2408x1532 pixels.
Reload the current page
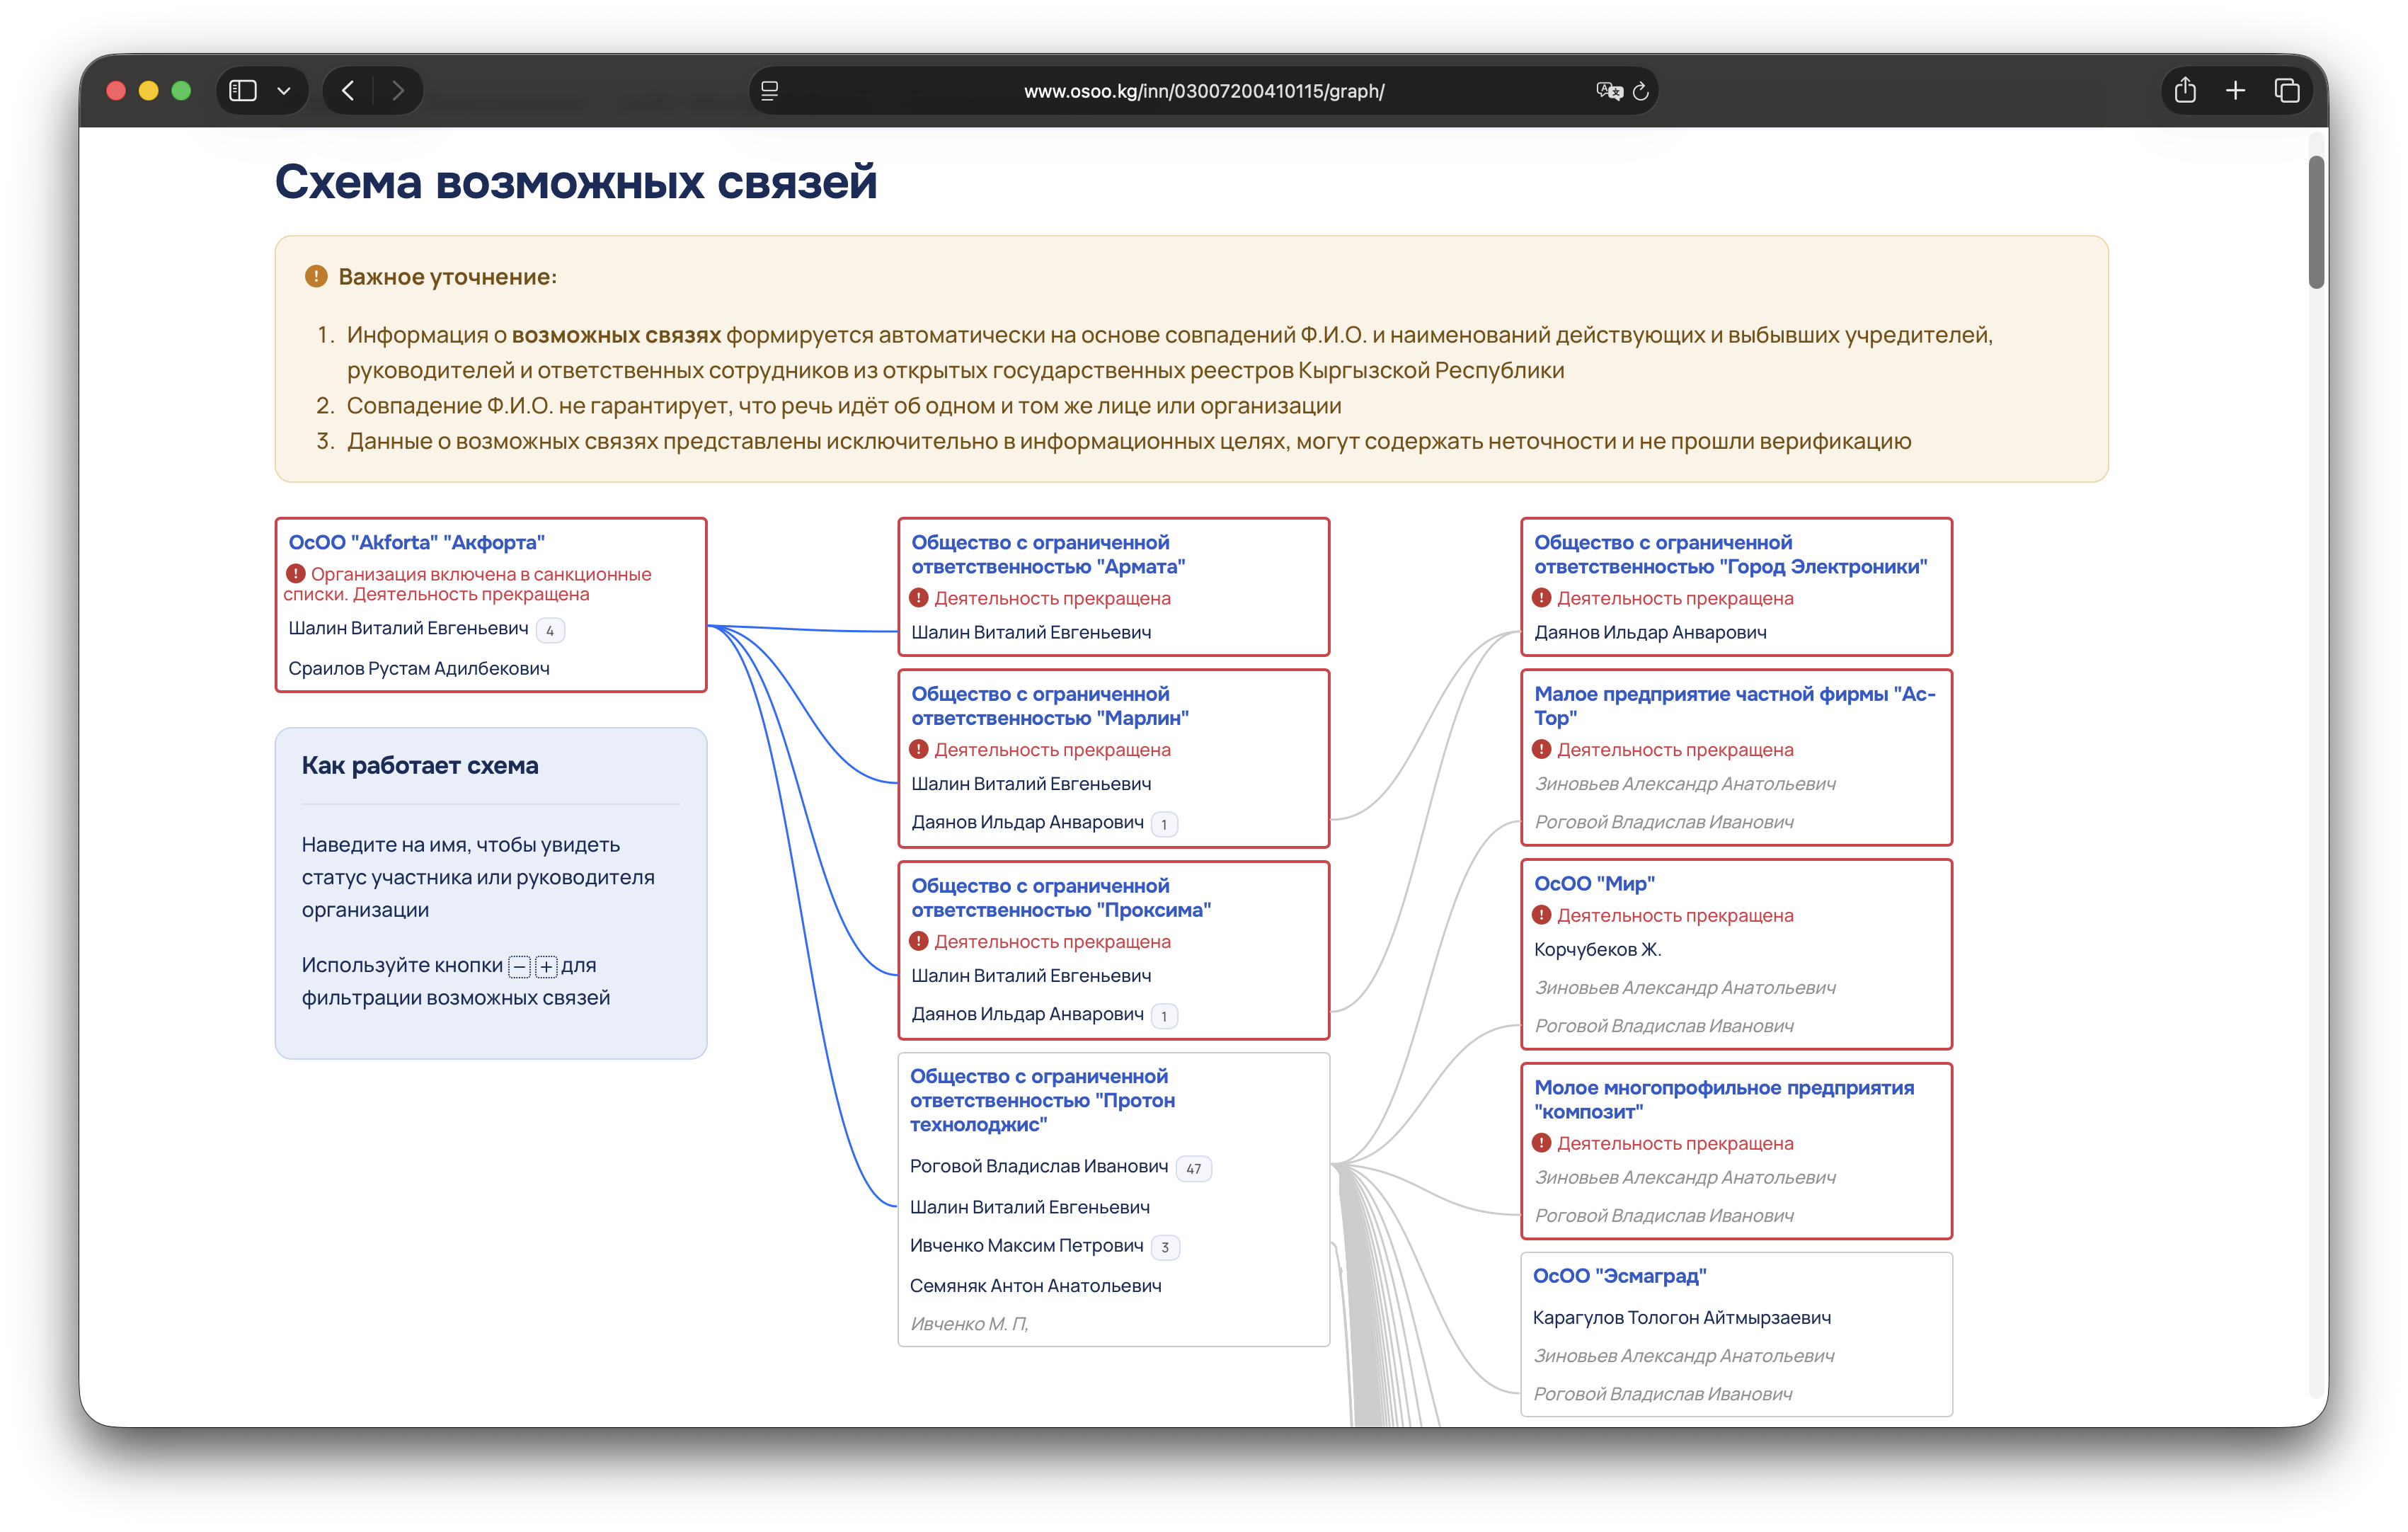1641,91
